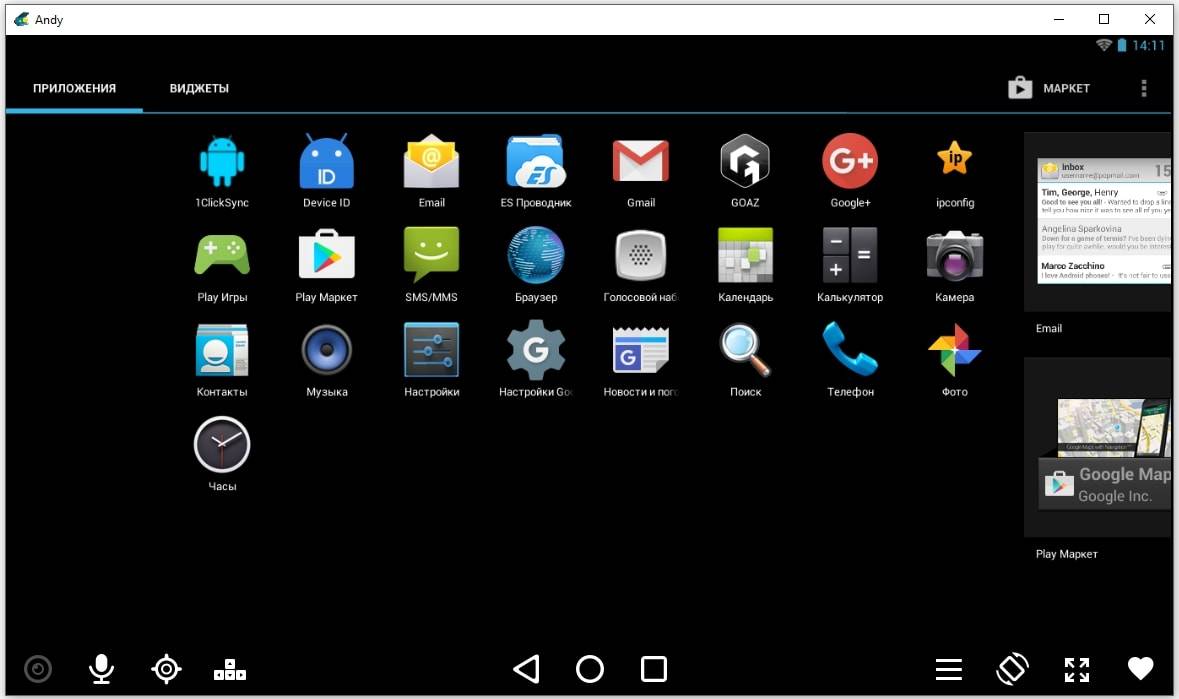Launch the Часы clock app
The height and width of the screenshot is (699, 1179).
(222, 445)
